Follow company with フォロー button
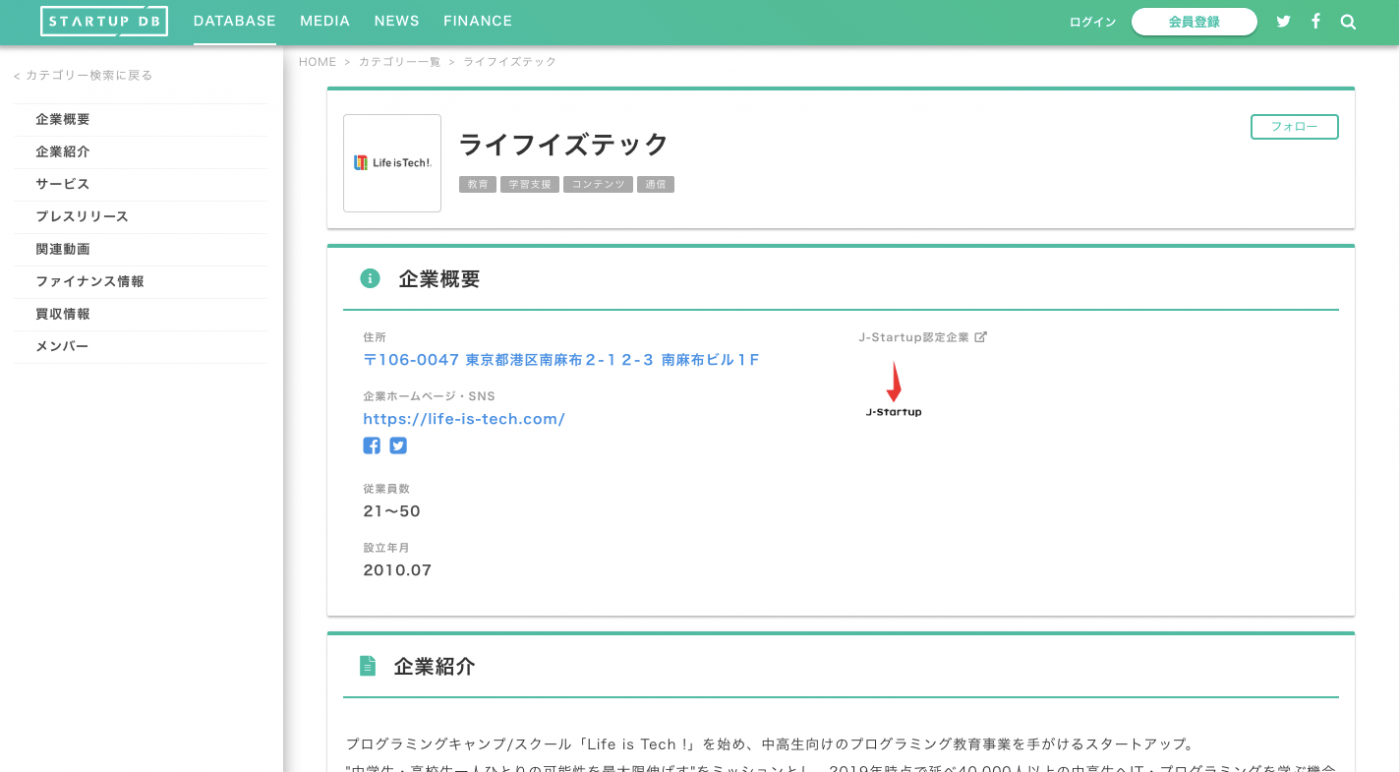Viewport: 1400px width, 772px height. tap(1294, 127)
